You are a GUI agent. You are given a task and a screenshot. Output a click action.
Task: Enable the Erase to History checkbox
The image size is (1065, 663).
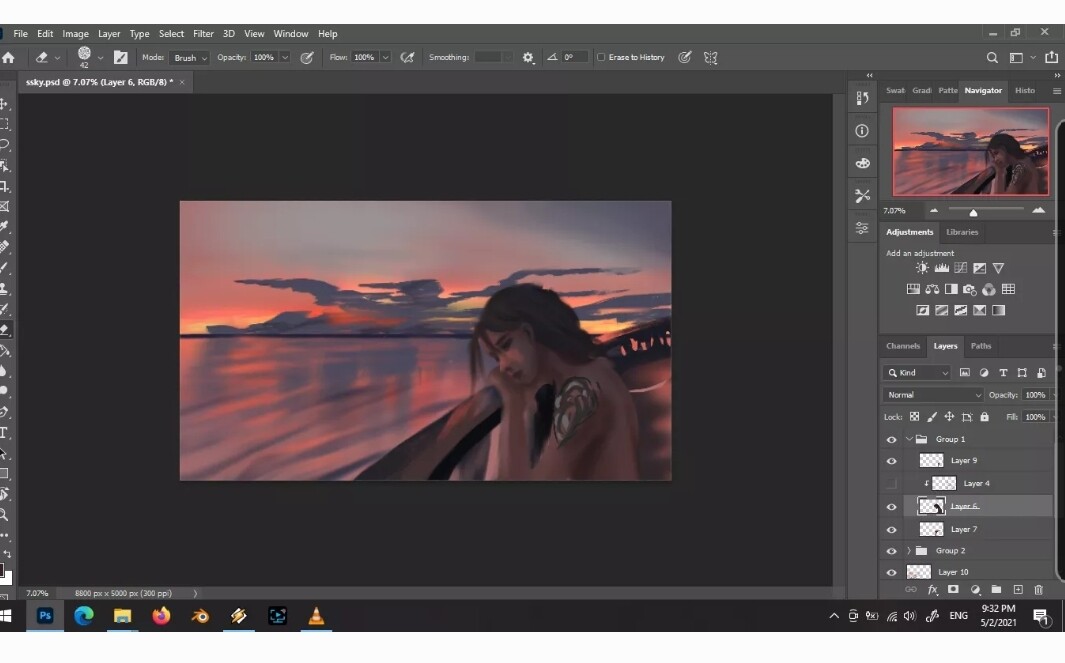(x=601, y=58)
